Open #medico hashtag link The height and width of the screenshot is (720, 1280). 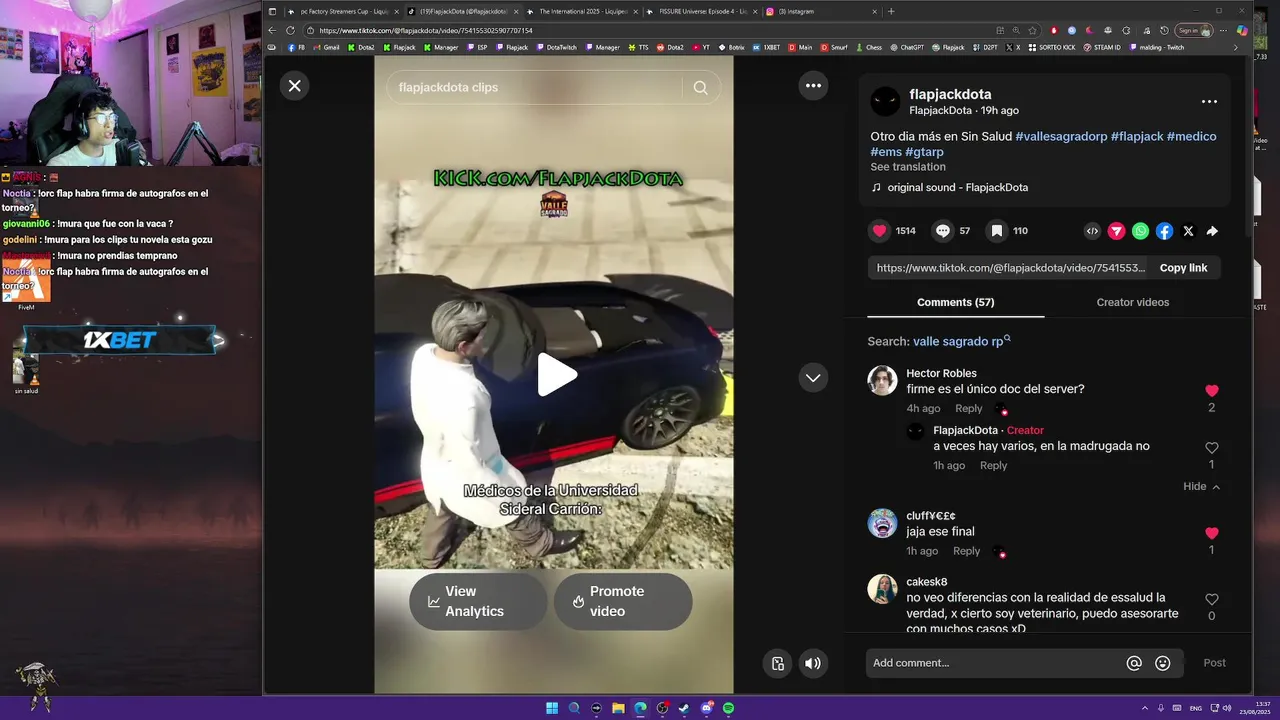click(x=1192, y=136)
